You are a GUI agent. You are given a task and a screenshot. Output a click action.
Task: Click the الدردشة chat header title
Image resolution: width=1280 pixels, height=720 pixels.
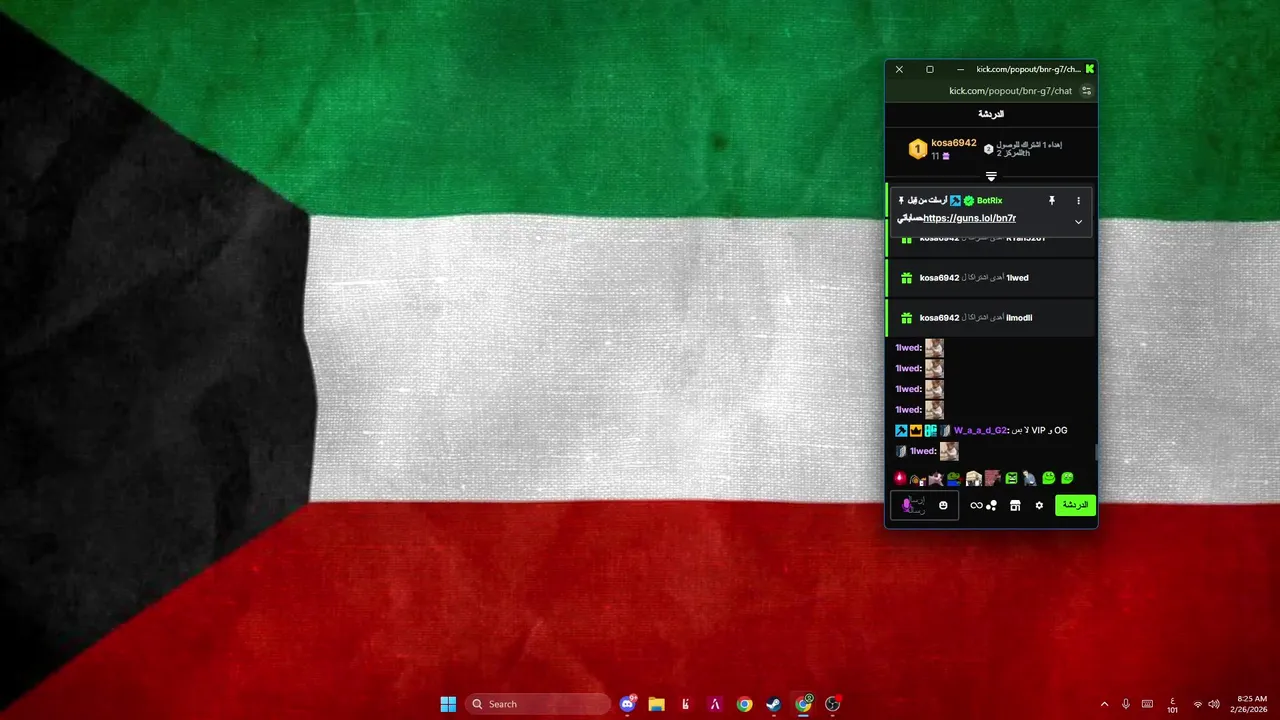991,114
